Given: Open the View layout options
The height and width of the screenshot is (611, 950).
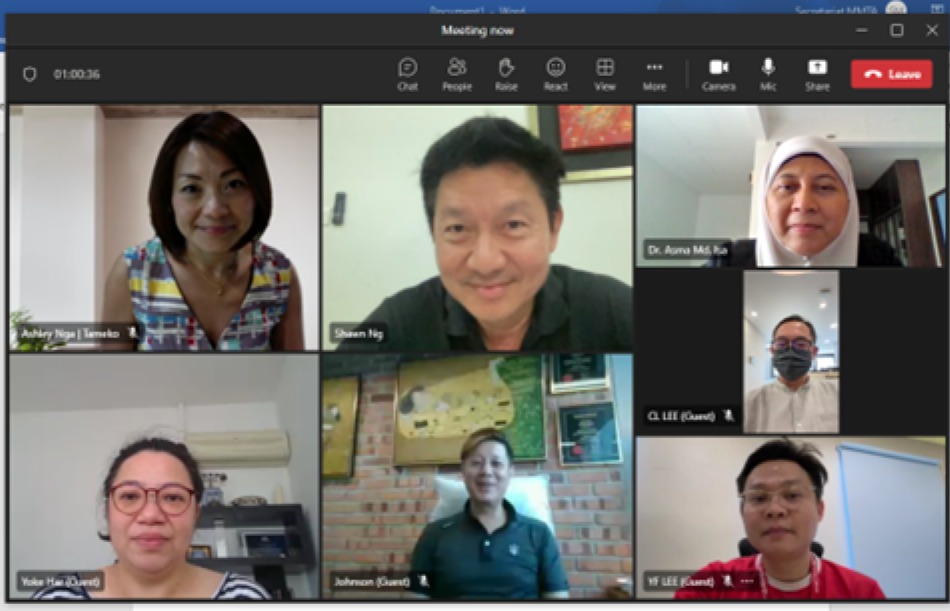Looking at the screenshot, I should pyautogui.click(x=605, y=74).
